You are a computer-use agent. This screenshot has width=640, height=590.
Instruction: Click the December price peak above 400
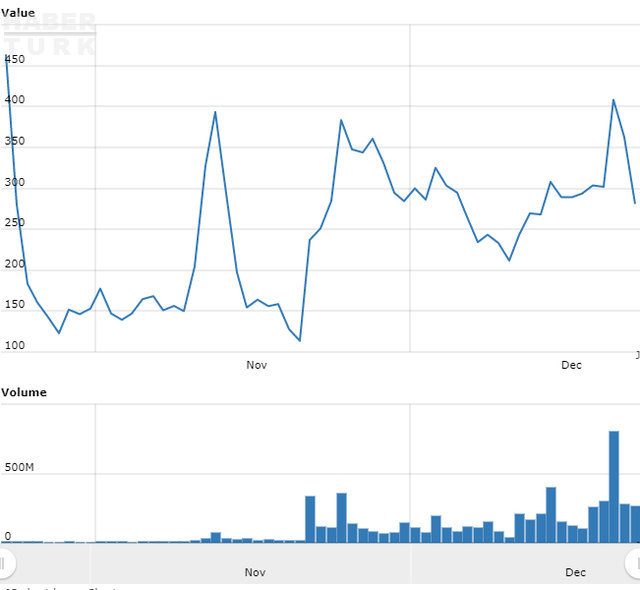coord(613,100)
